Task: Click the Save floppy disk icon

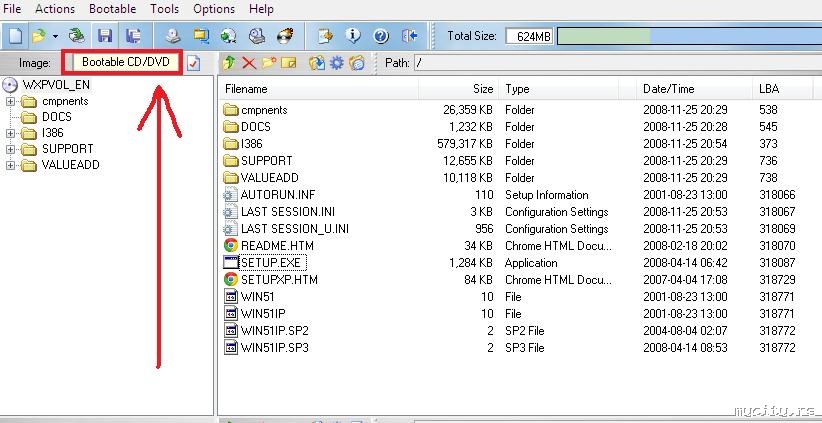Action: point(105,36)
